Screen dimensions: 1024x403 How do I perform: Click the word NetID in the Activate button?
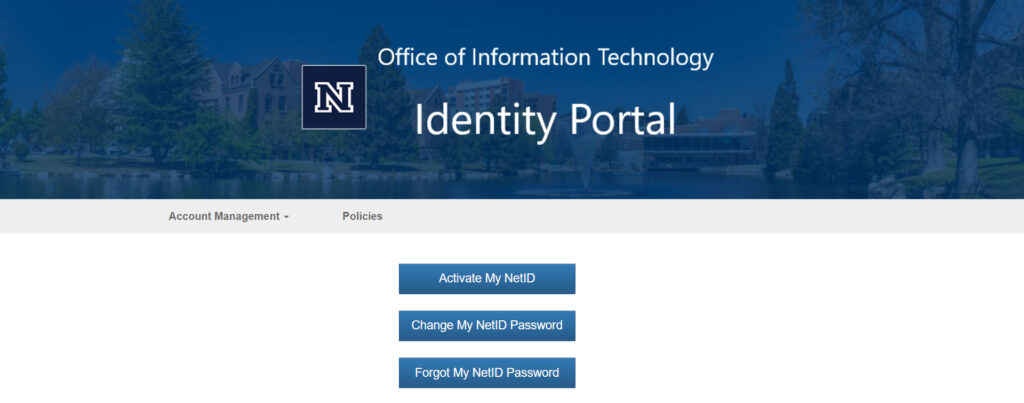(515, 278)
